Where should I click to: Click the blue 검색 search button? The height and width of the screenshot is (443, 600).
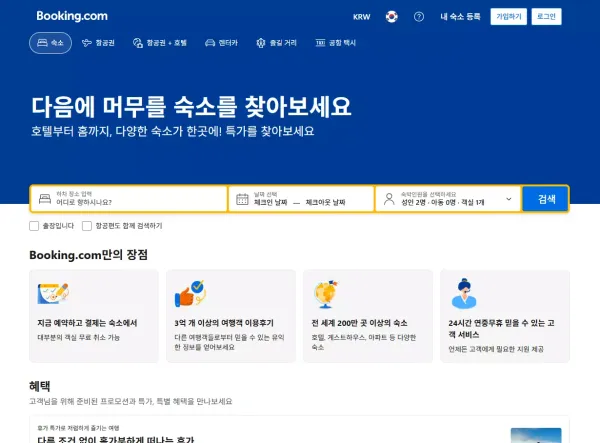click(x=546, y=199)
